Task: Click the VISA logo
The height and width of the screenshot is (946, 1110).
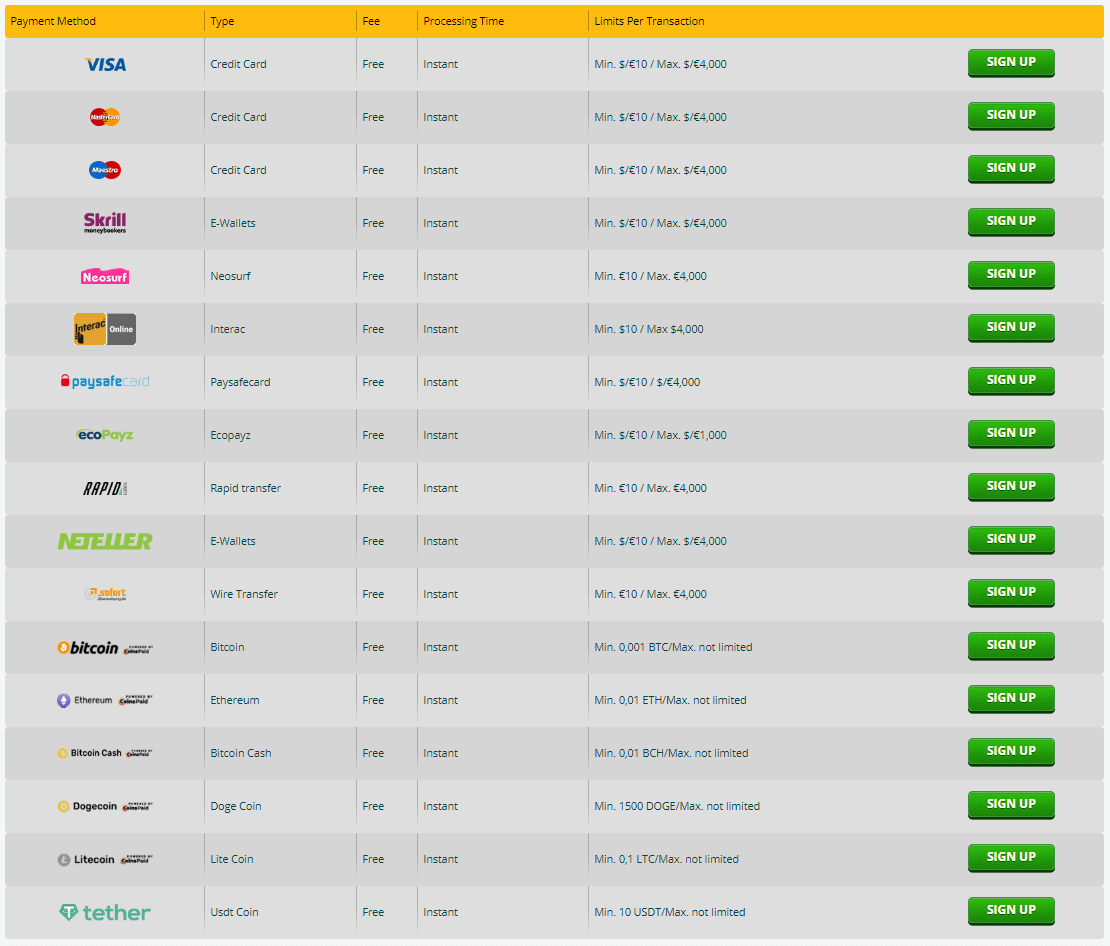Action: tap(105, 64)
